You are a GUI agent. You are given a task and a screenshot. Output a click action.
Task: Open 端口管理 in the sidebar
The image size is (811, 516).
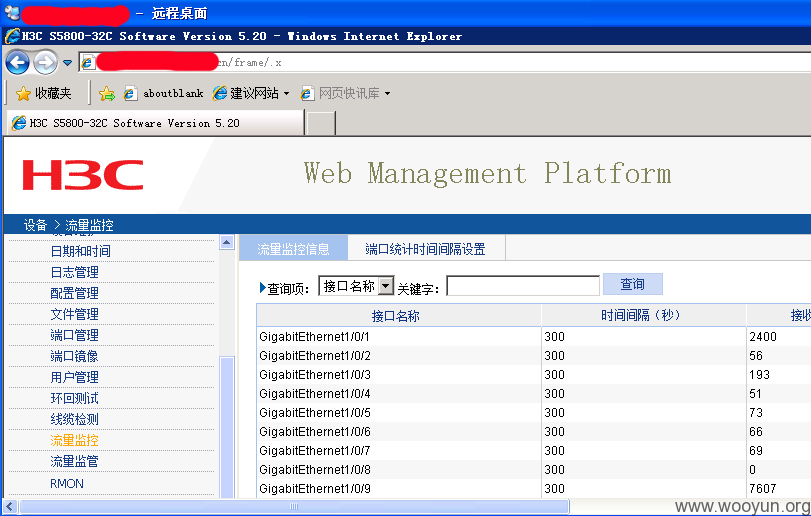pos(74,335)
